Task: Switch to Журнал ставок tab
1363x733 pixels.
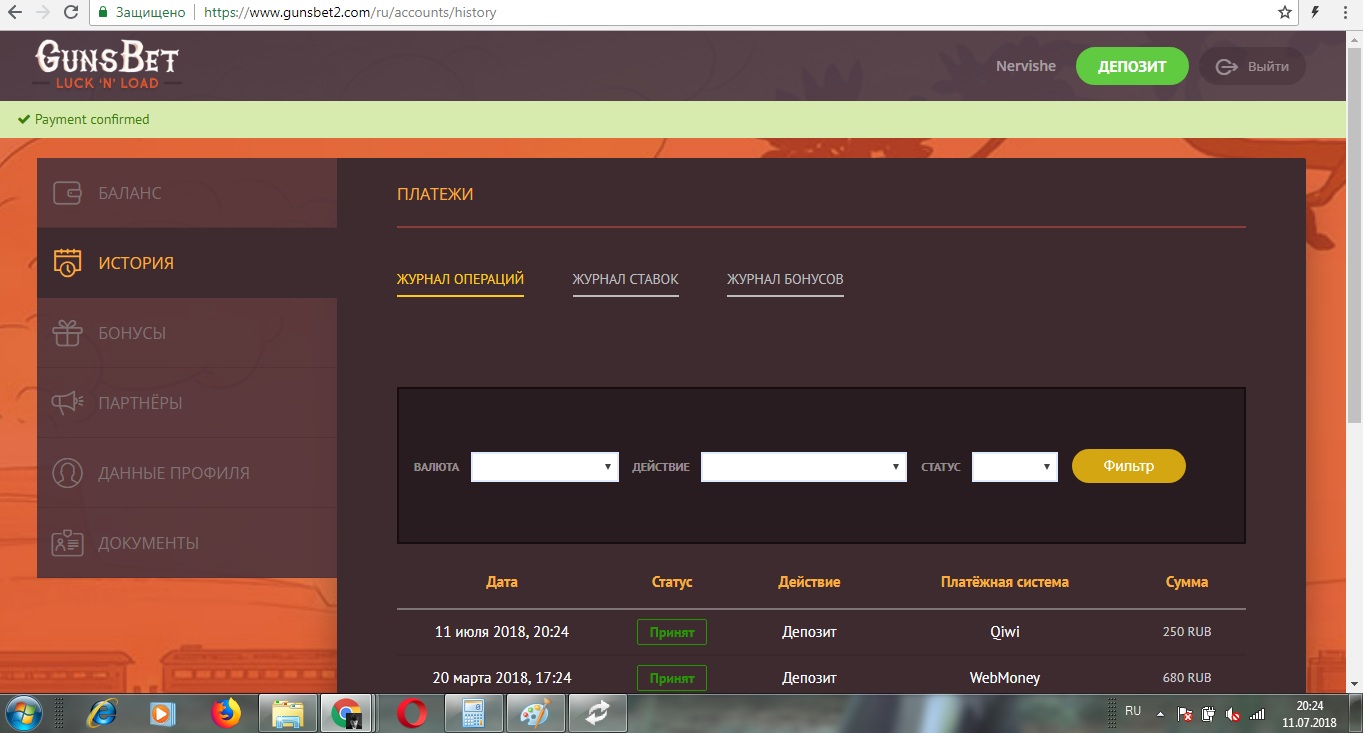Action: 626,279
